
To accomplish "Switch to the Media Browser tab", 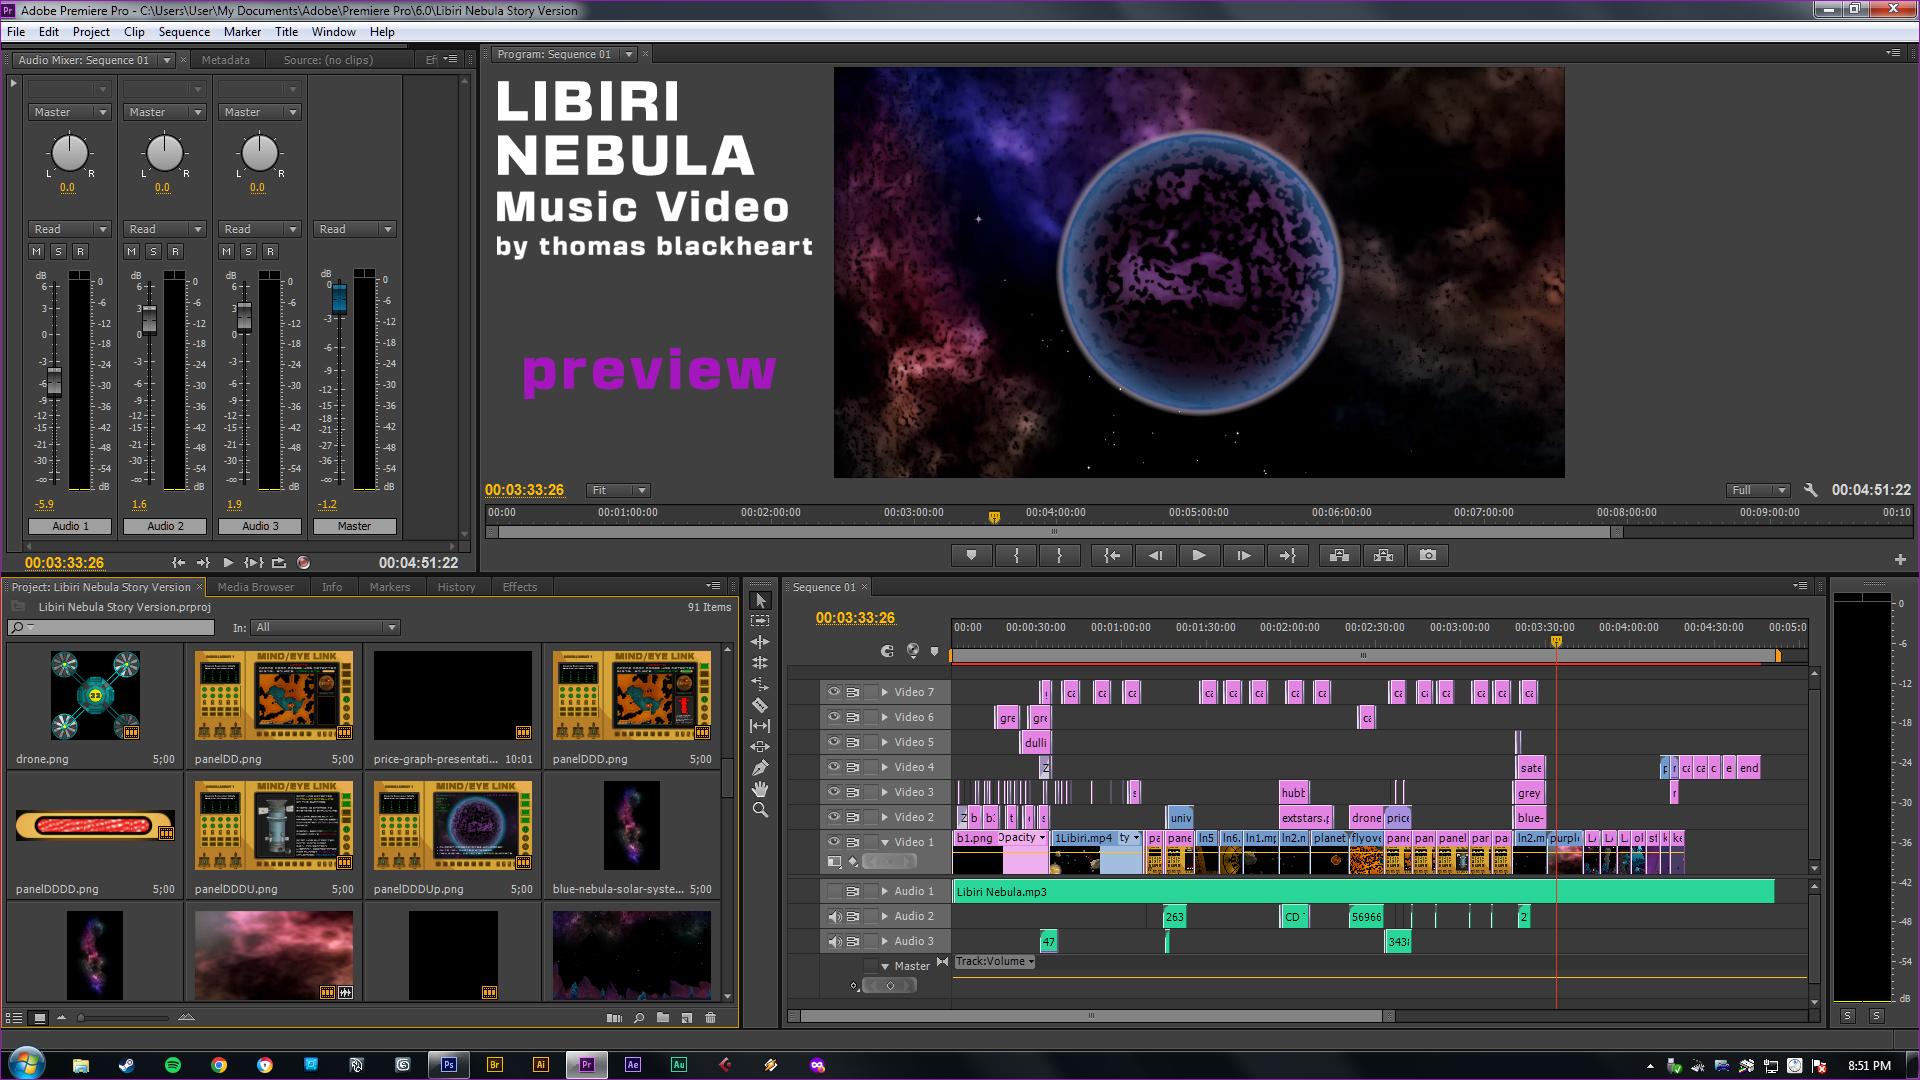I will 255,587.
